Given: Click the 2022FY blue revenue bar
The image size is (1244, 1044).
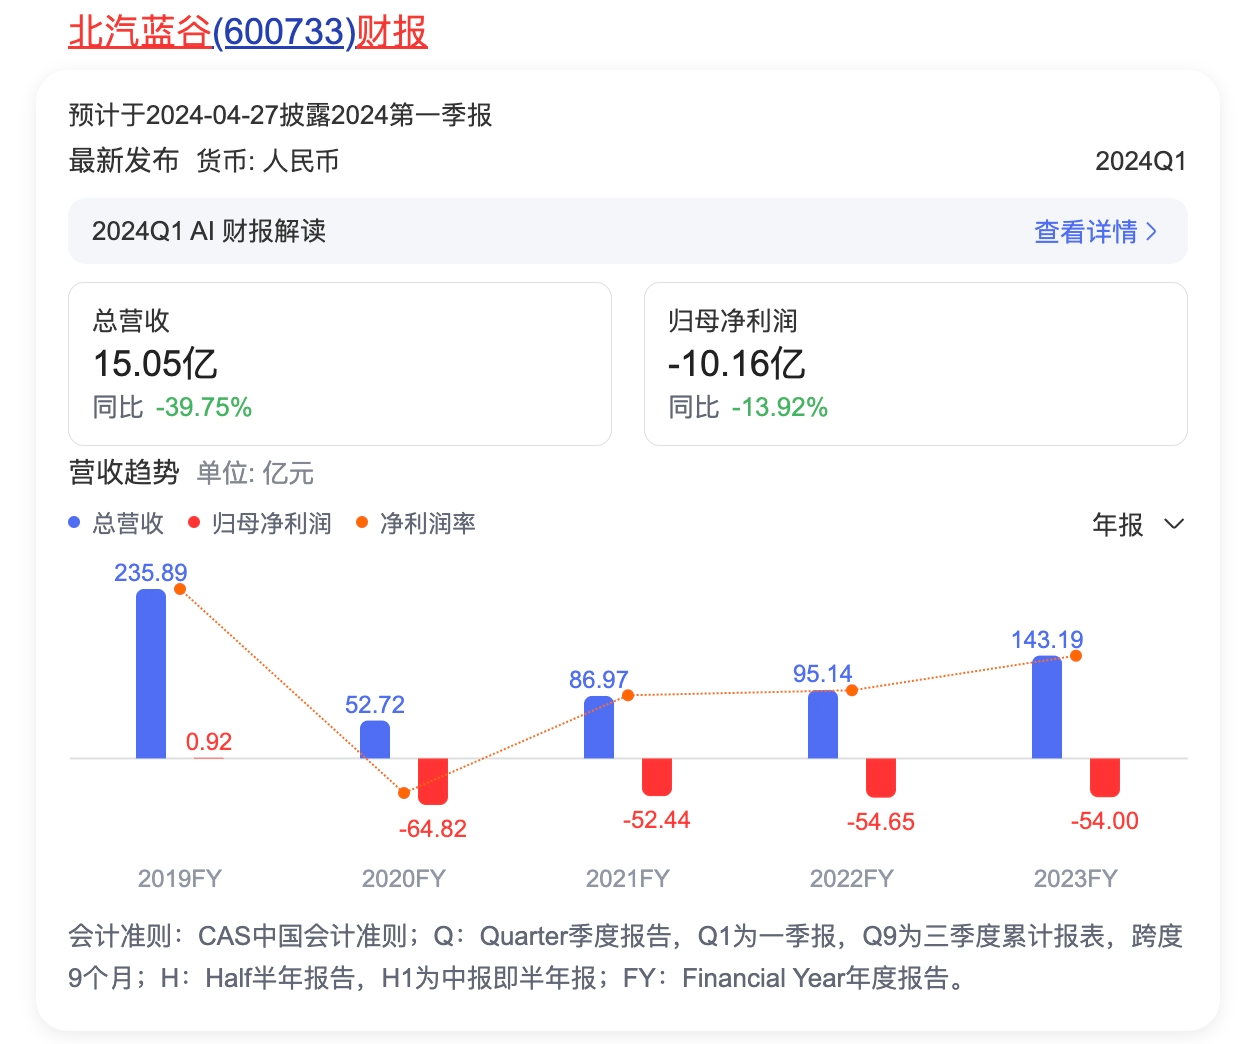Looking at the screenshot, I should tap(823, 724).
